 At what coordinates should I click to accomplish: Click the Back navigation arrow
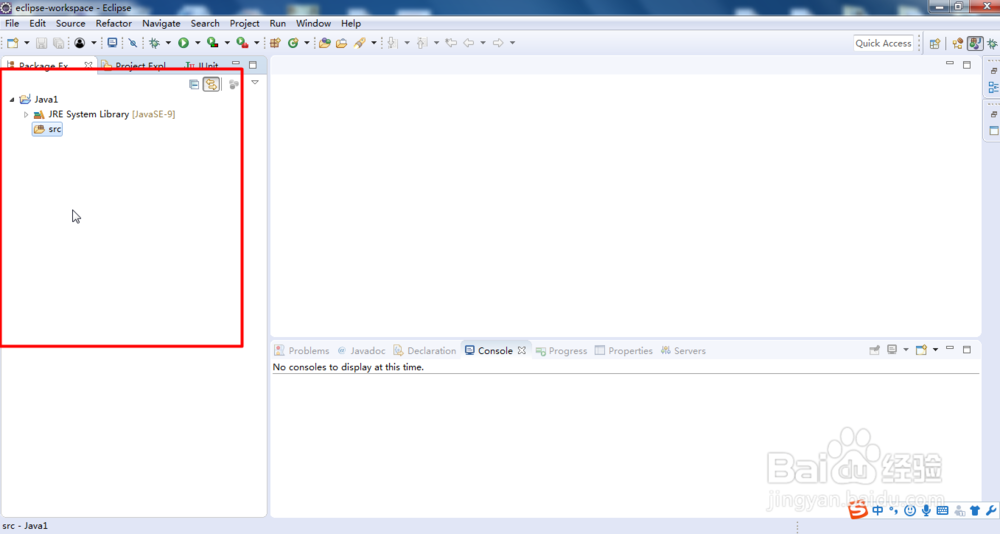click(x=469, y=43)
